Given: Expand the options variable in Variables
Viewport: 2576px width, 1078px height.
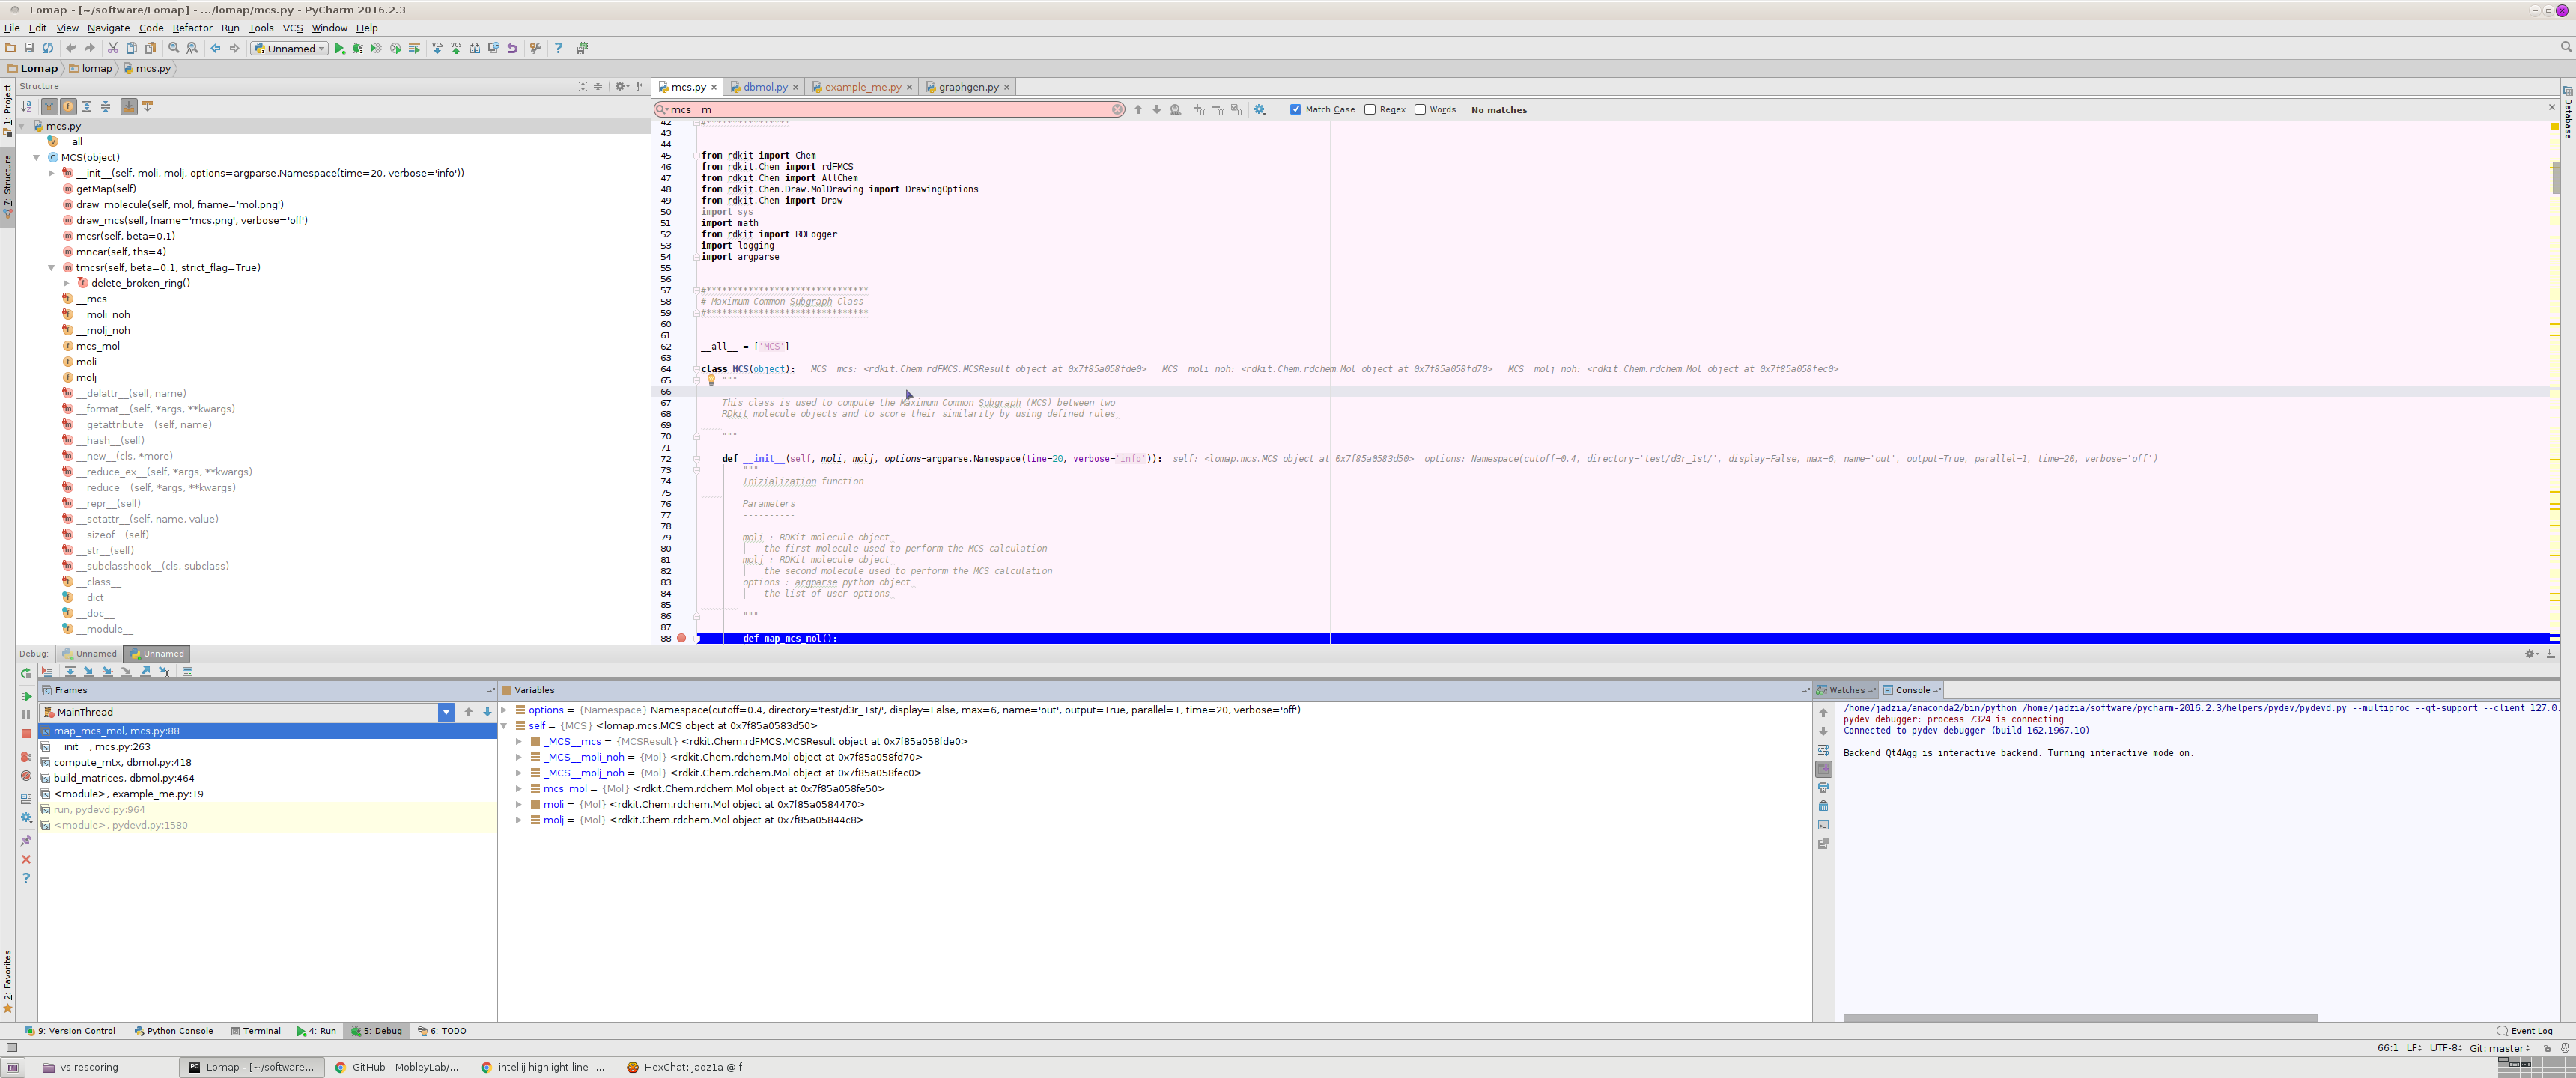Looking at the screenshot, I should click(505, 710).
